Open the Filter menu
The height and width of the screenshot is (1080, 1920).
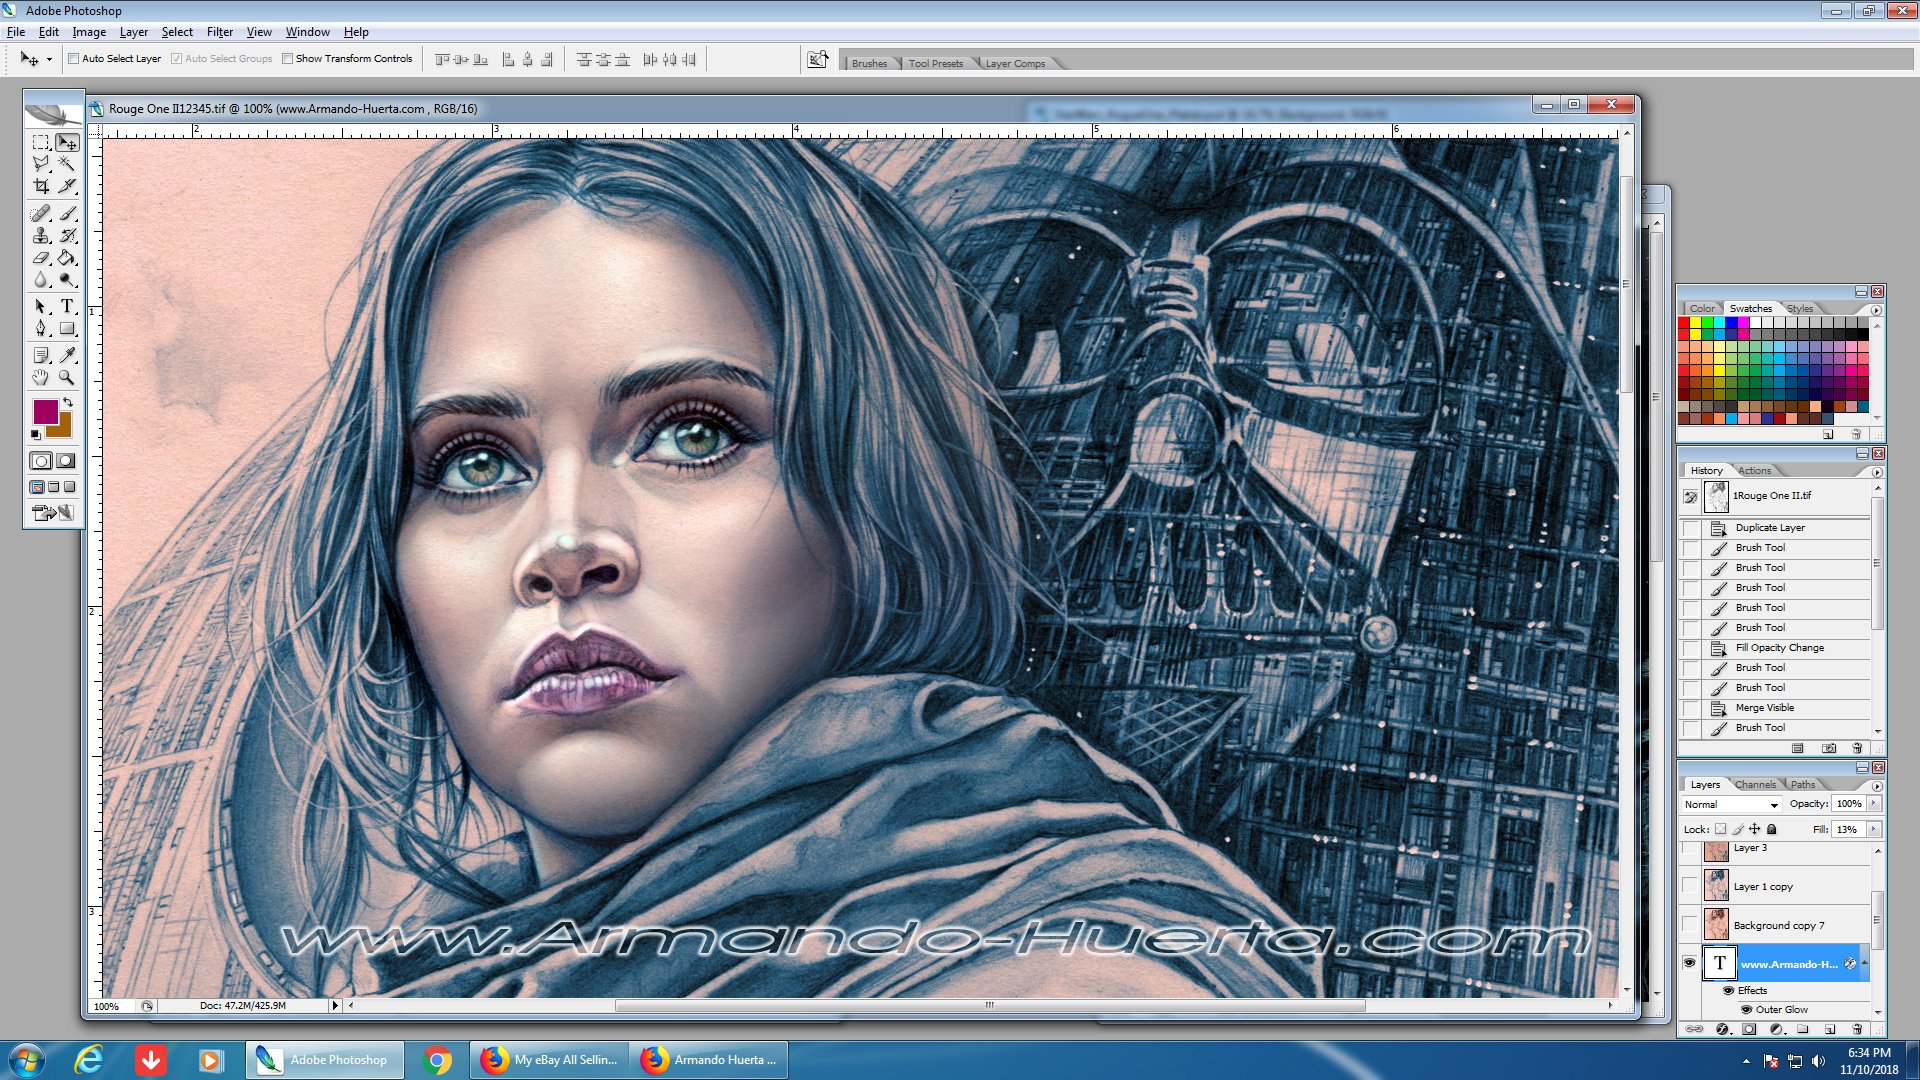coord(219,32)
